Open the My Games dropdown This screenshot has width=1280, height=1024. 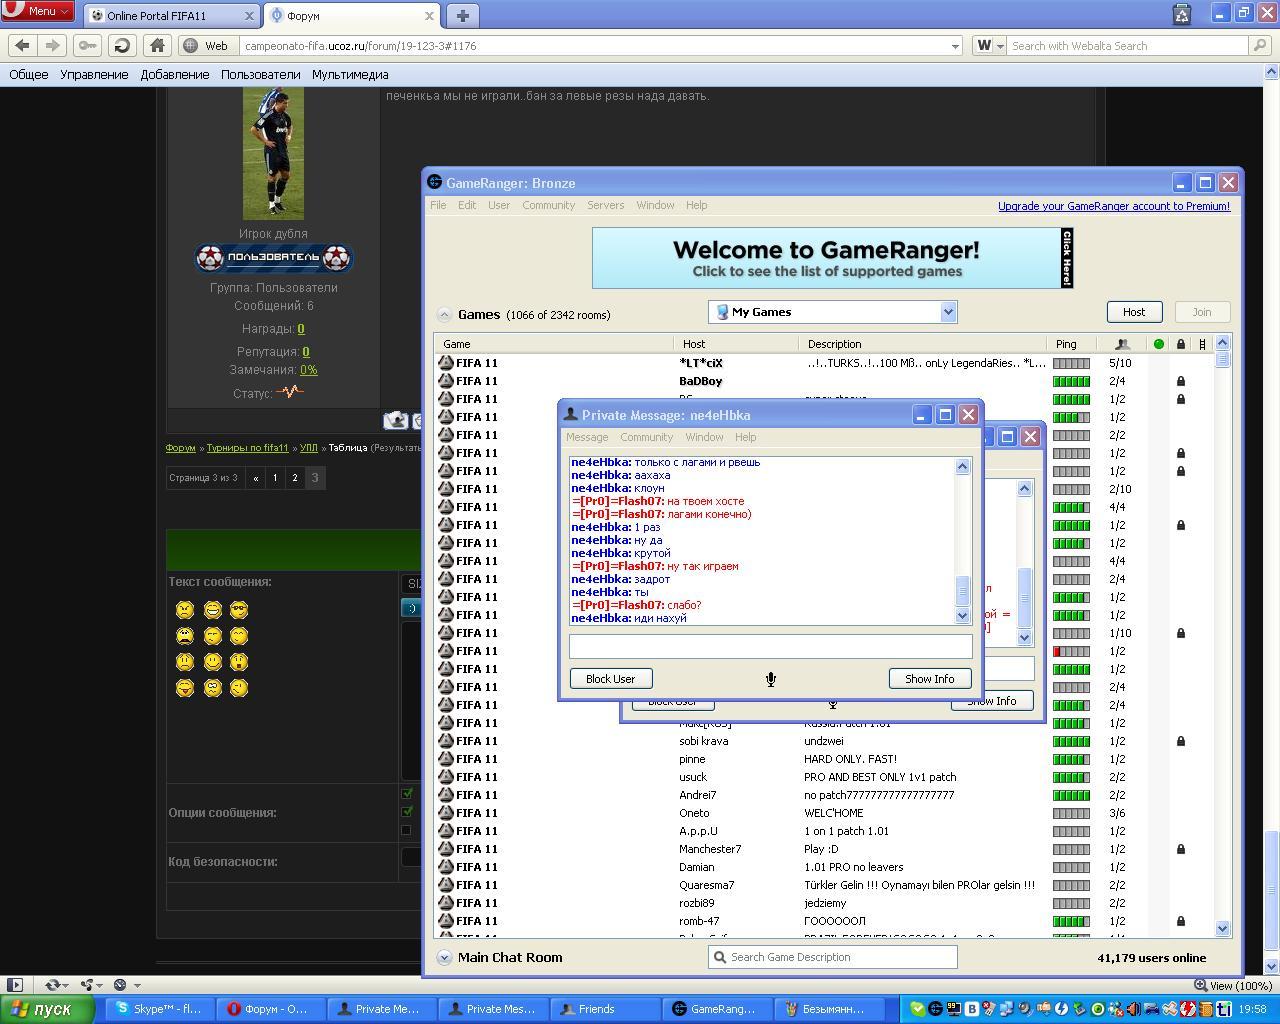[x=833, y=312]
